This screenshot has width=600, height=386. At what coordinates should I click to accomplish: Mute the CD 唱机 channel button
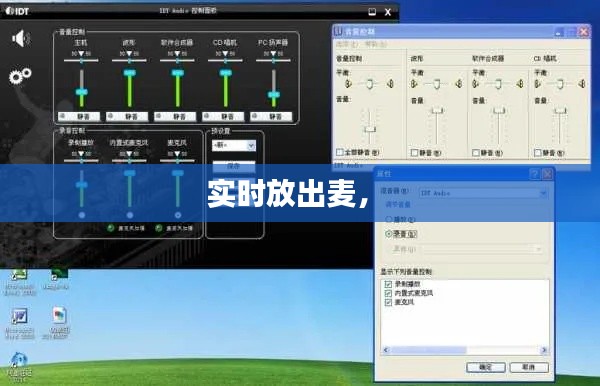[x=223, y=116]
